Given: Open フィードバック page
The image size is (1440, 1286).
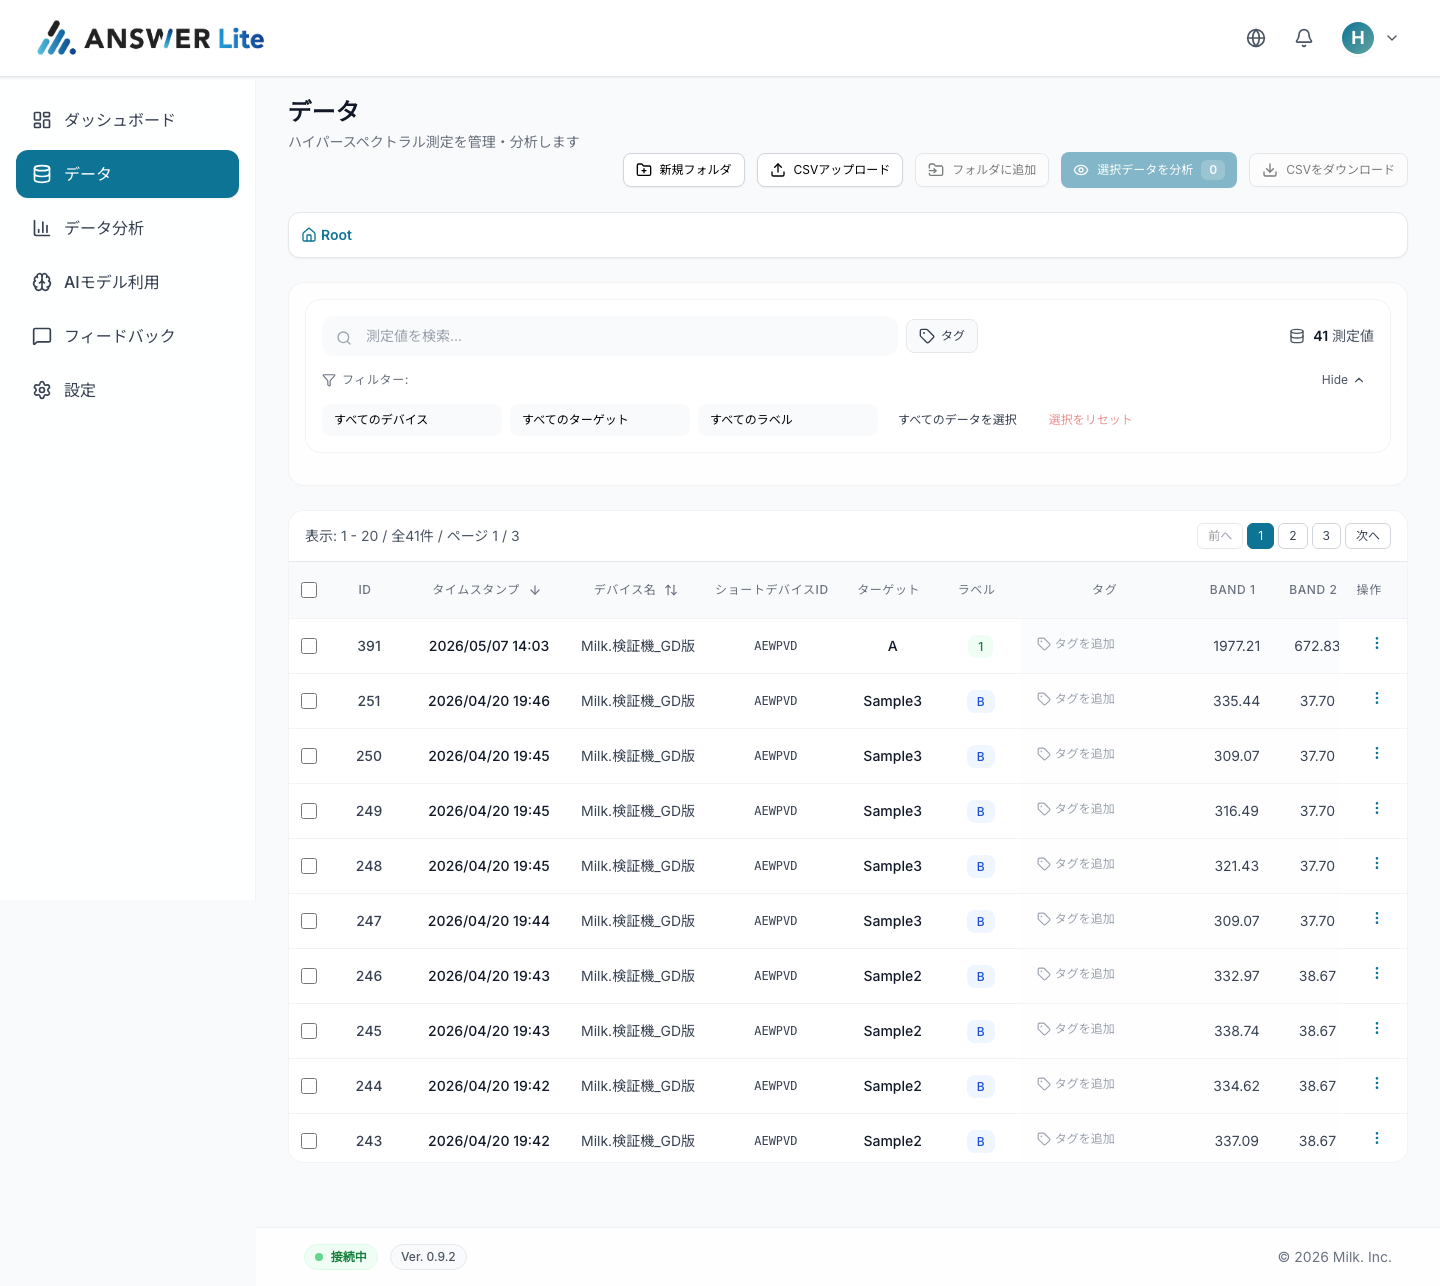Looking at the screenshot, I should click(x=127, y=336).
